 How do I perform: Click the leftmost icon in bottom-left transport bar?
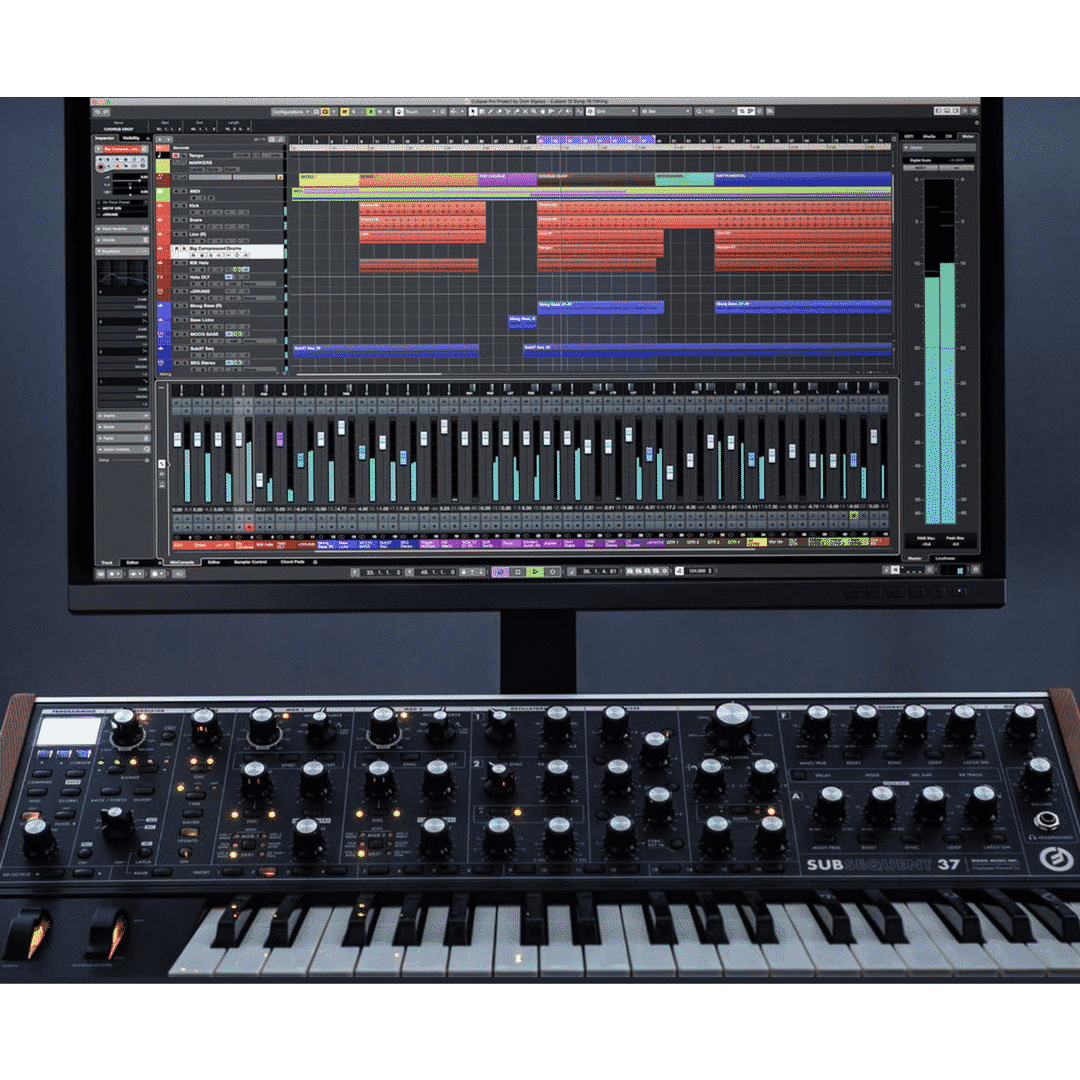click(x=101, y=573)
